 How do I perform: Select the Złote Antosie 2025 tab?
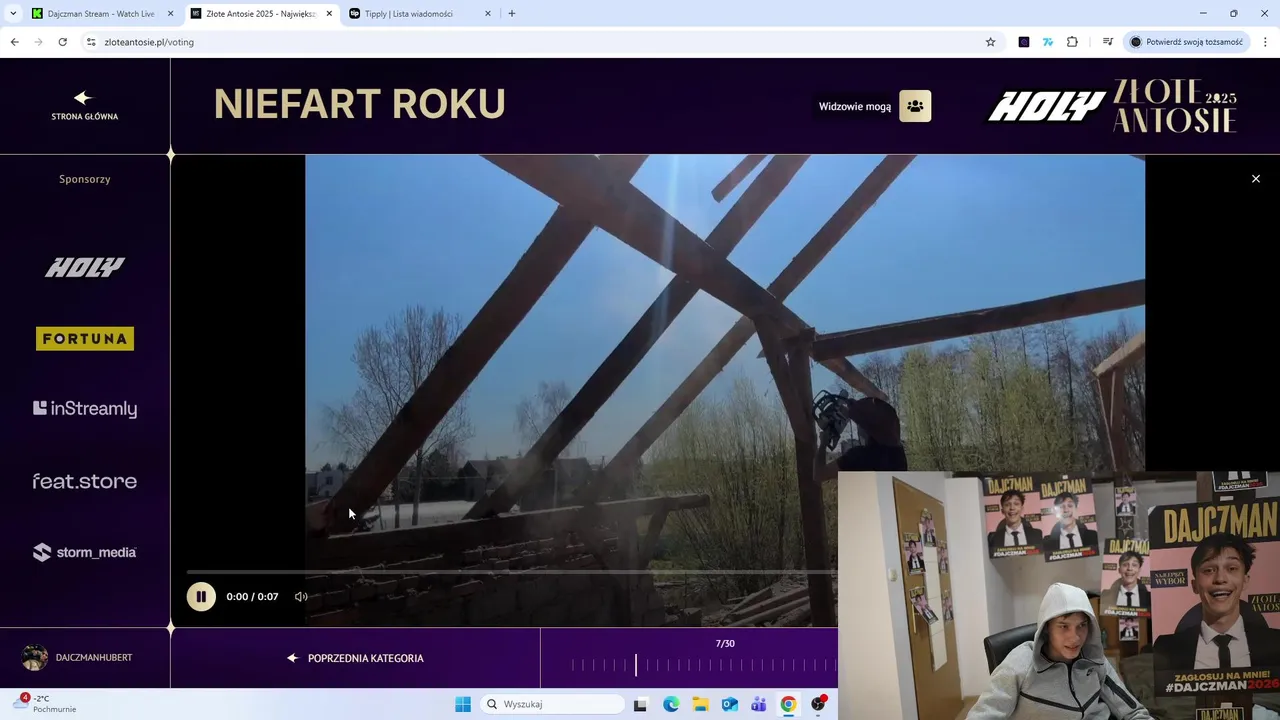pyautogui.click(x=260, y=14)
